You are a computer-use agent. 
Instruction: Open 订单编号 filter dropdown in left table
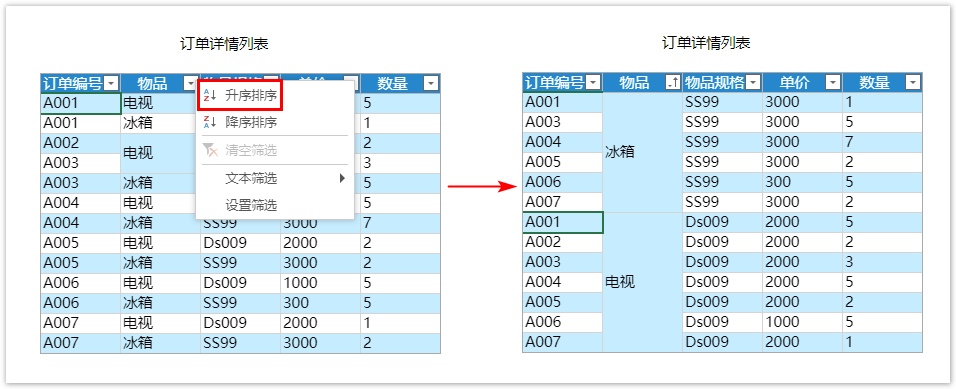pyautogui.click(x=112, y=84)
